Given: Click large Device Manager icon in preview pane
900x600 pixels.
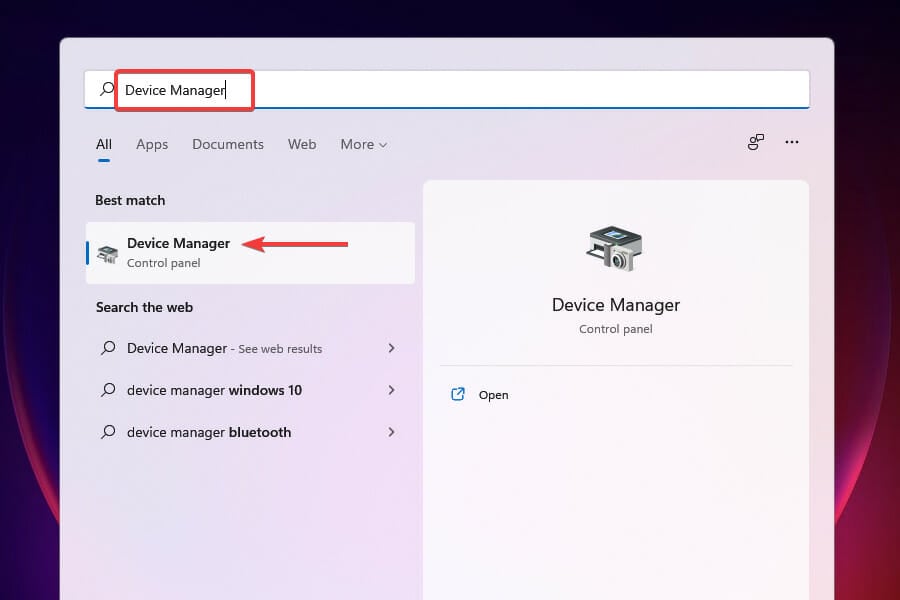Looking at the screenshot, I should [614, 249].
